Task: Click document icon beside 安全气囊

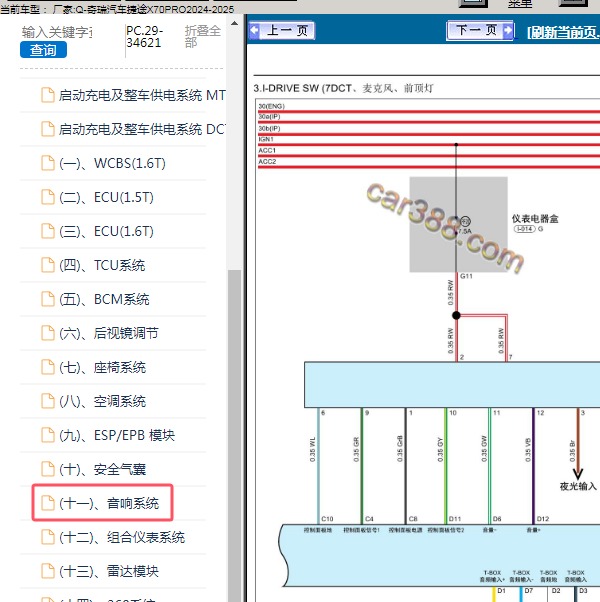Action: pos(48,469)
